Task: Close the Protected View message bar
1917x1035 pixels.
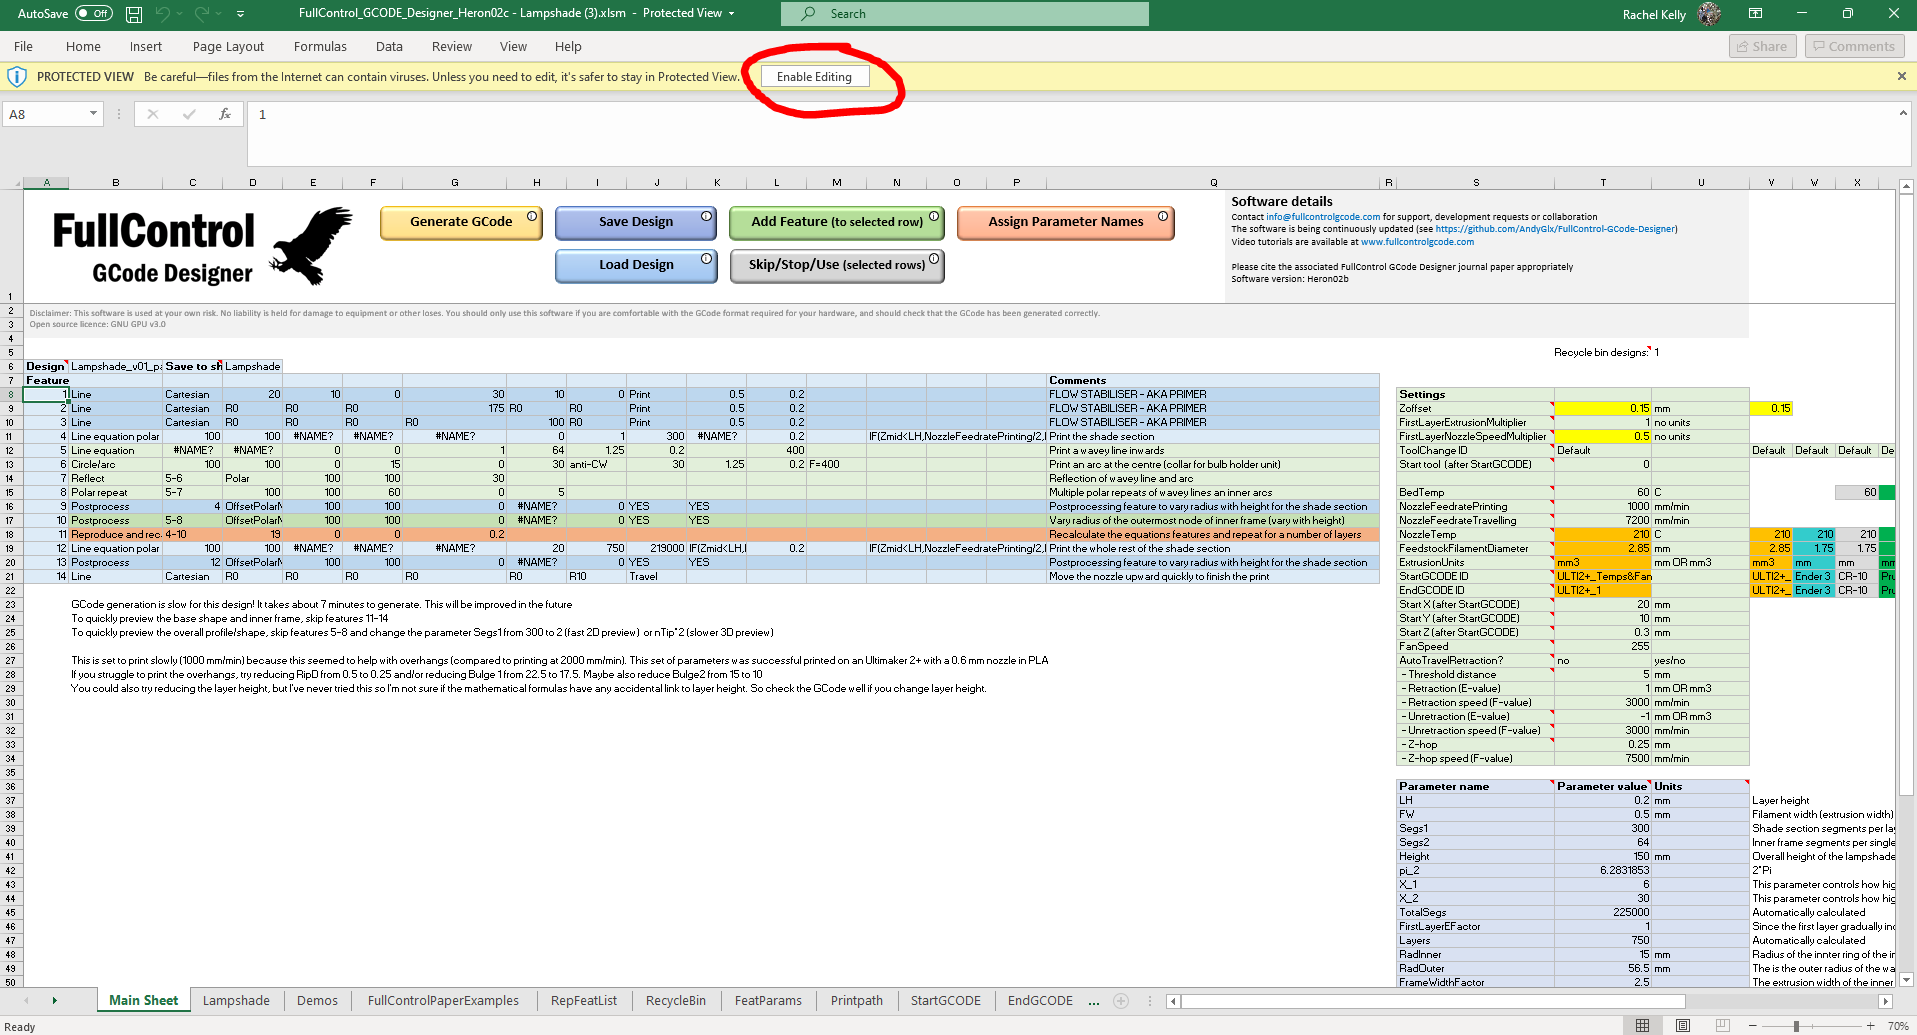Action: coord(1901,76)
